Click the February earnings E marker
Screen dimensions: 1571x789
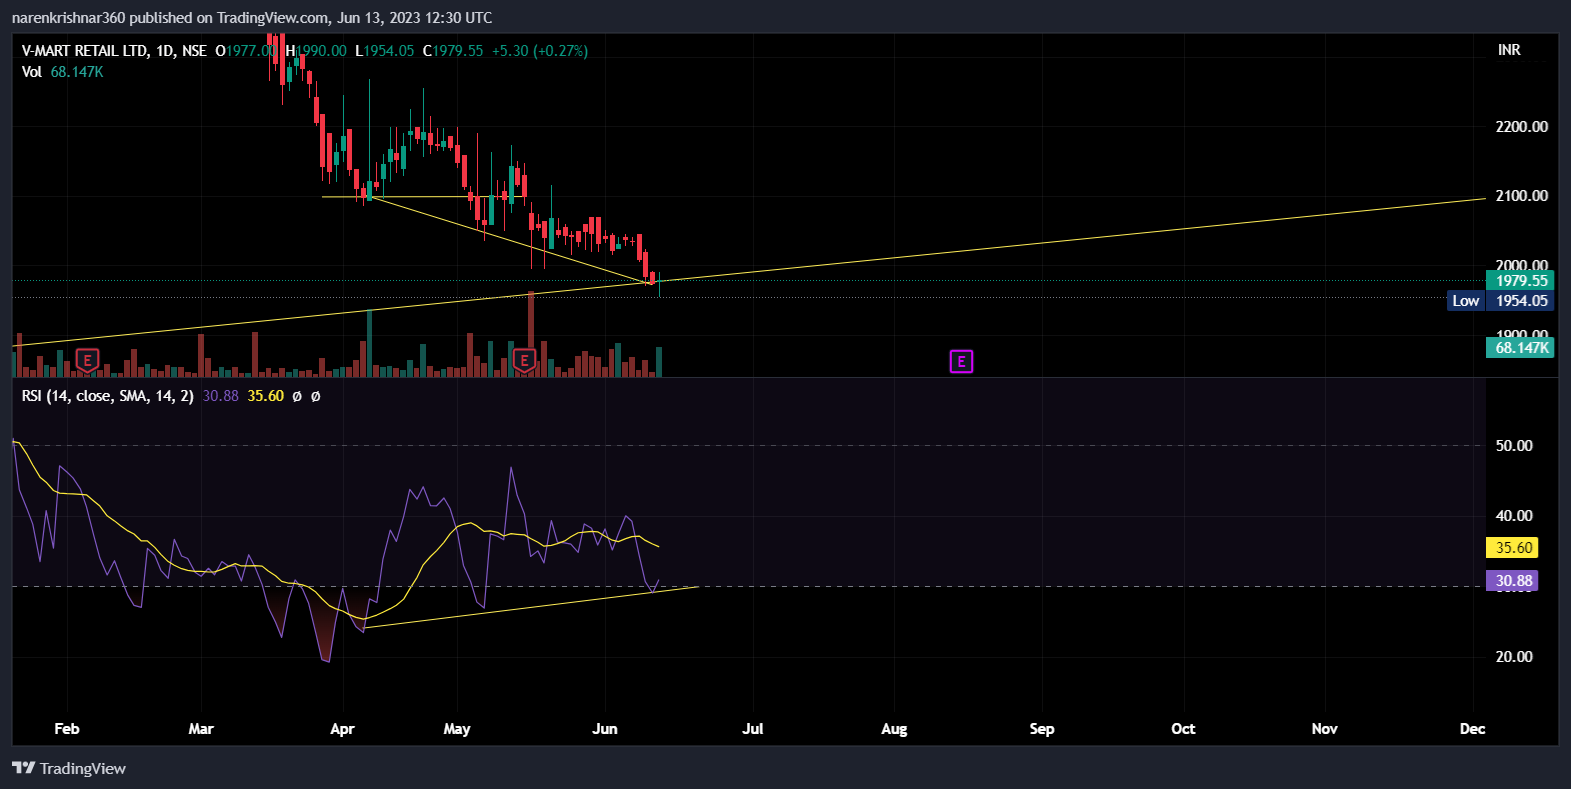(87, 360)
